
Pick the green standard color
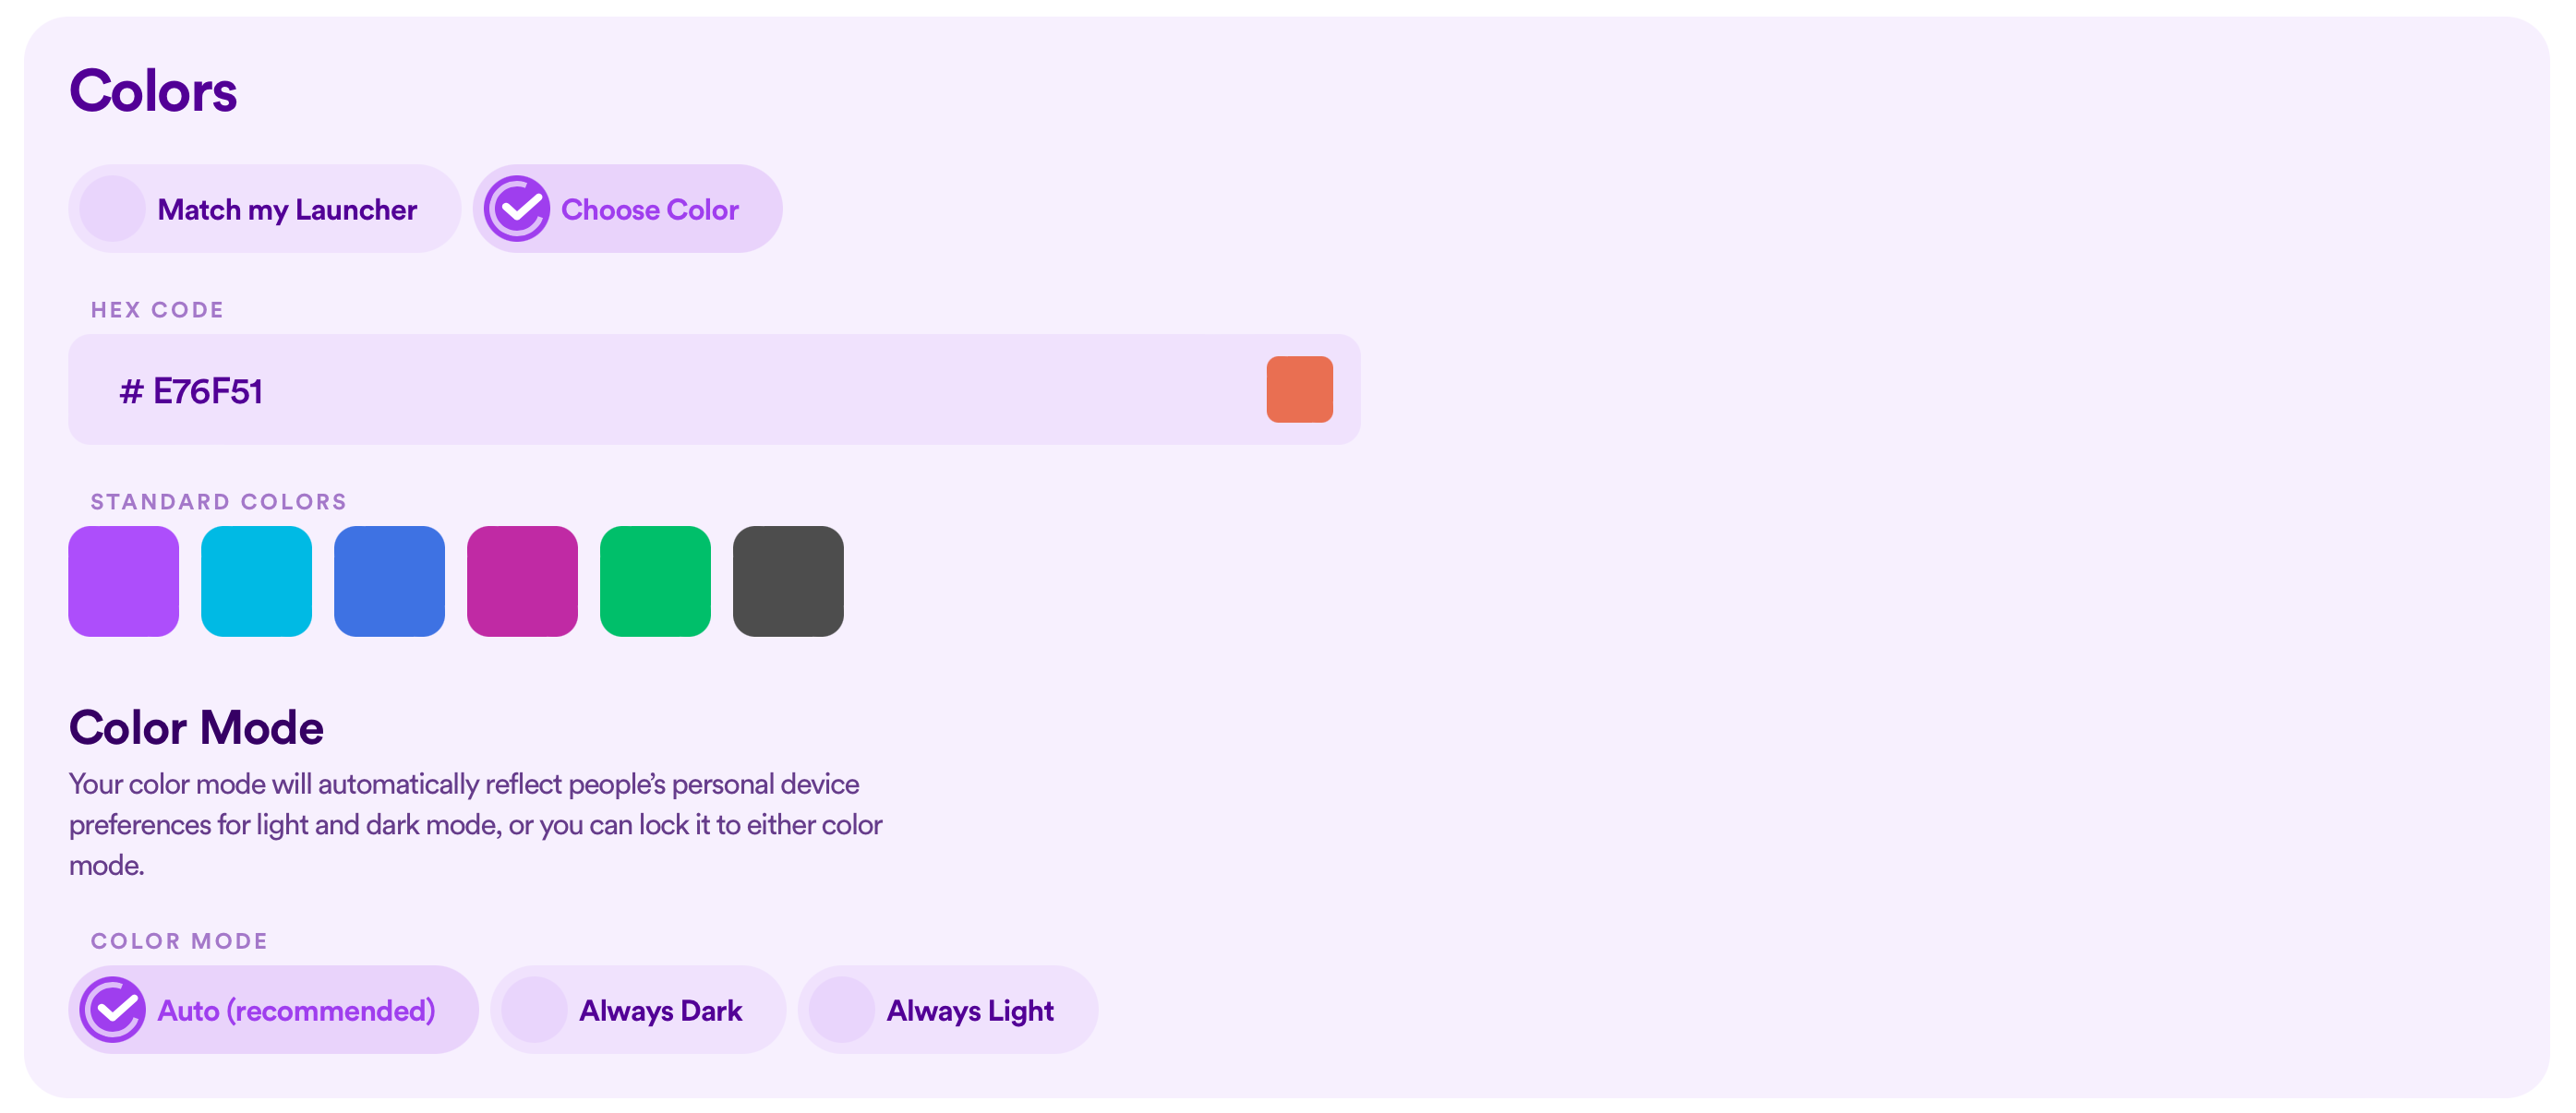(655, 581)
